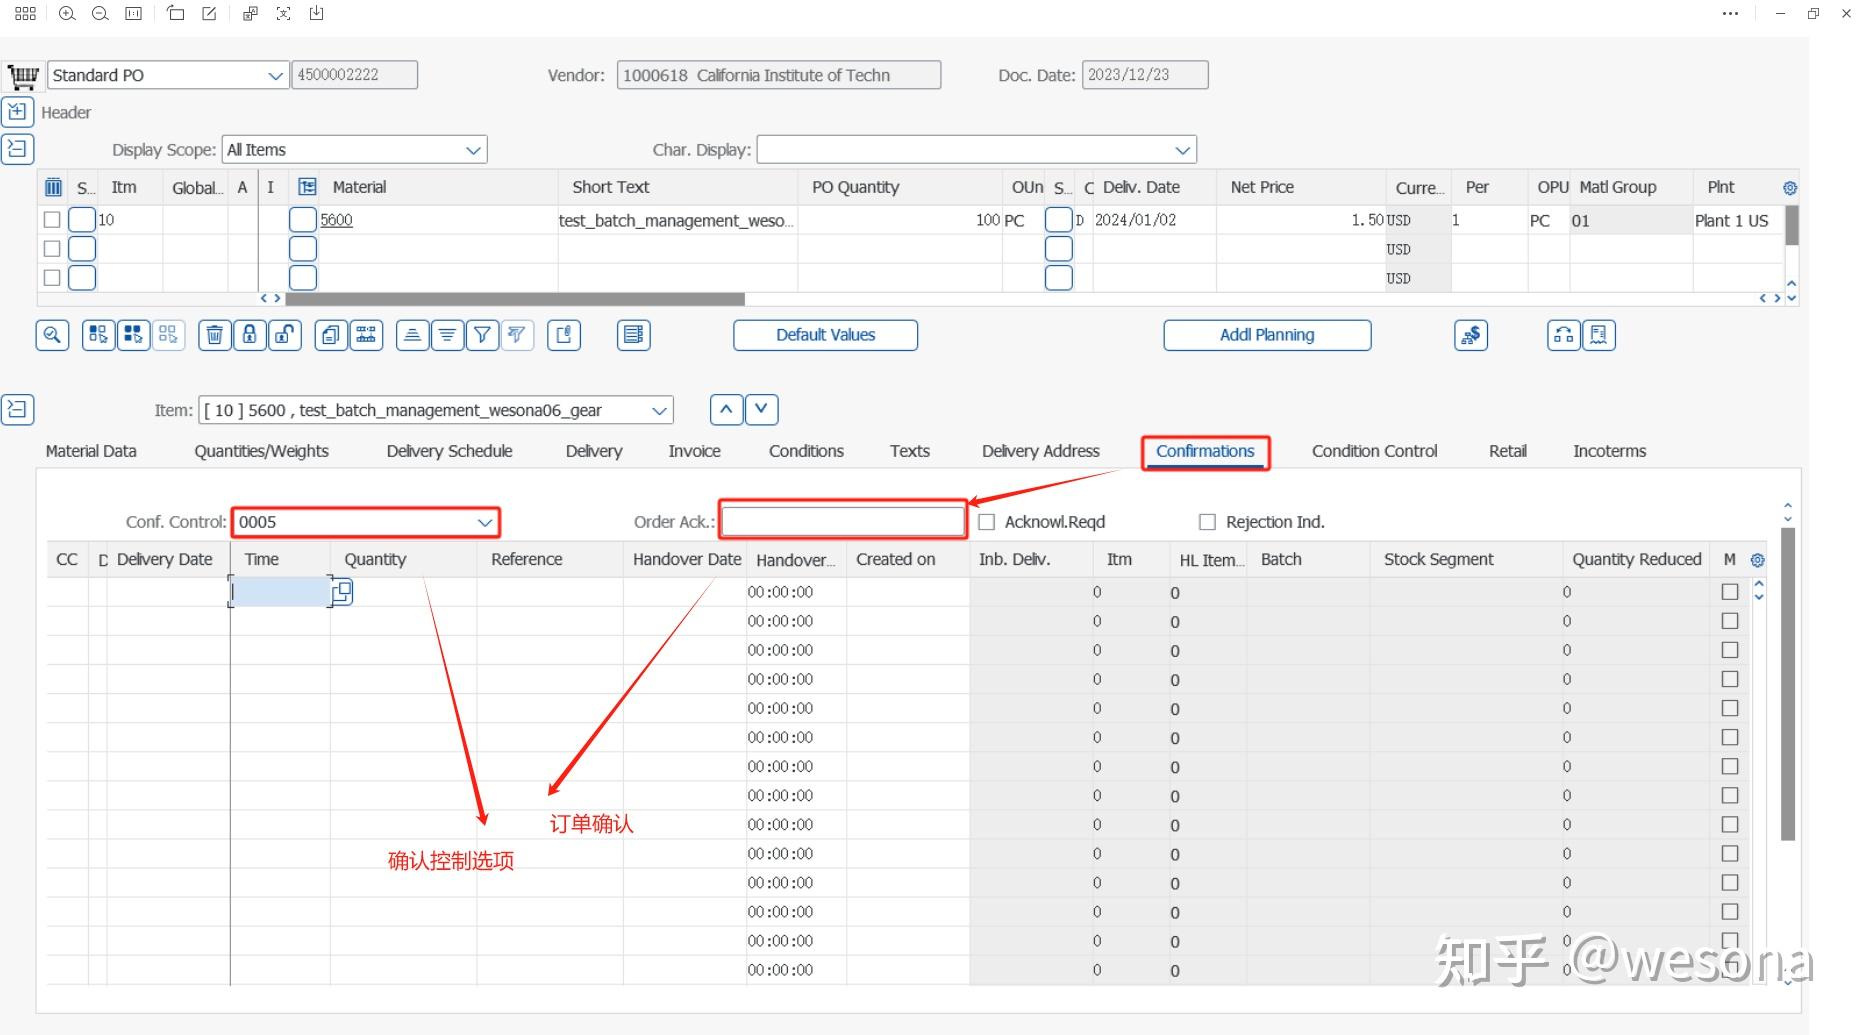Click the copy item icon
Viewport: 1863px width, 1035px height.
[x=331, y=335]
